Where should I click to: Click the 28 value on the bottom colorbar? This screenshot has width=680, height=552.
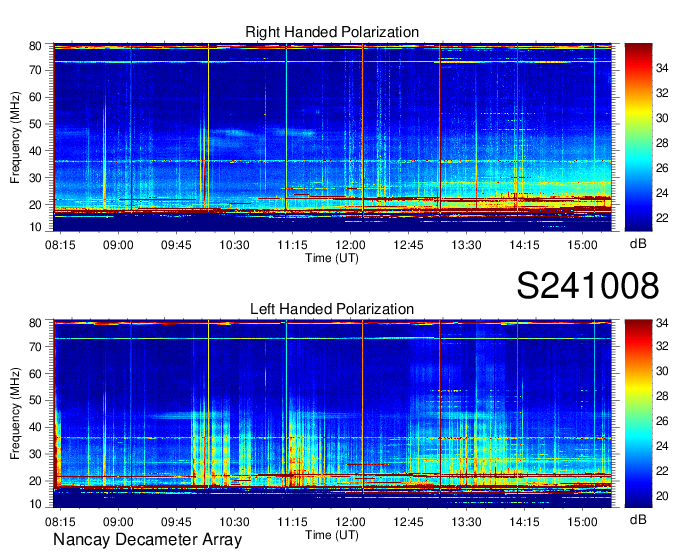click(662, 395)
